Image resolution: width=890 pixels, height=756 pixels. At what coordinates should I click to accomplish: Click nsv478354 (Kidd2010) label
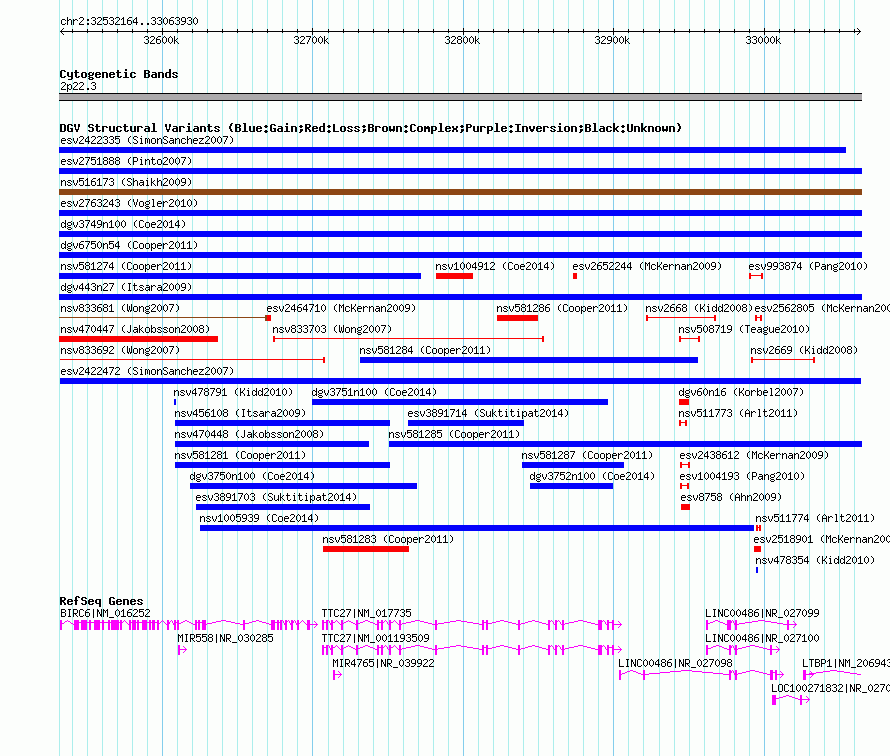(815, 560)
